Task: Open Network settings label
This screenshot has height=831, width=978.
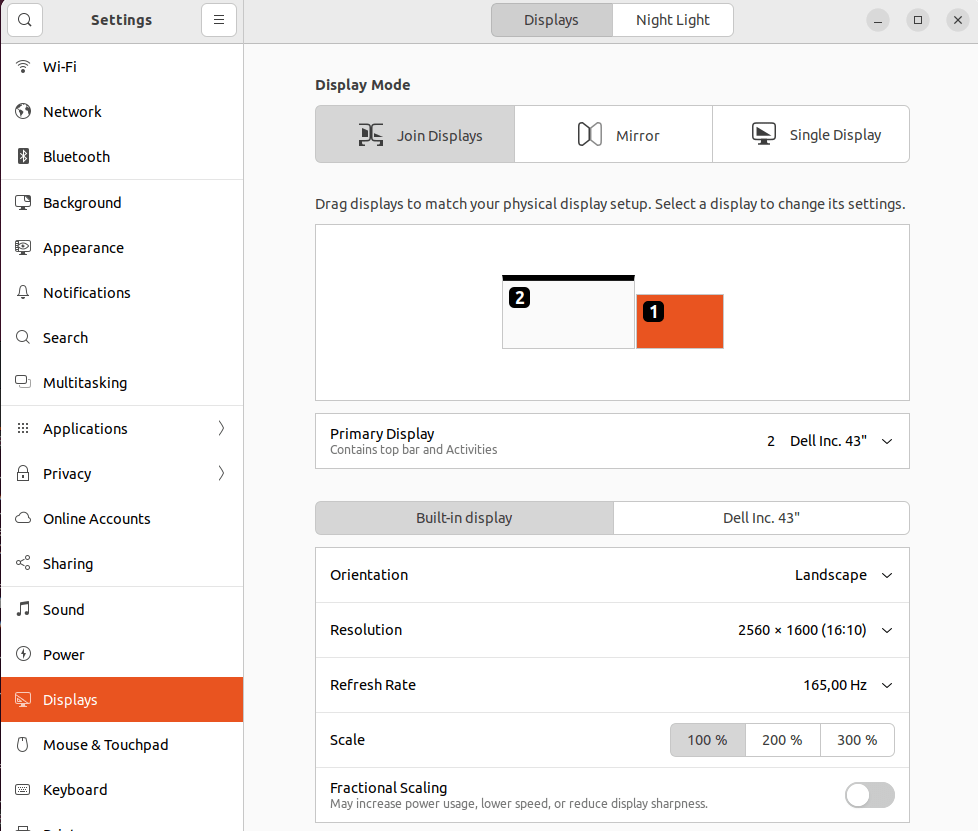Action: pos(72,112)
